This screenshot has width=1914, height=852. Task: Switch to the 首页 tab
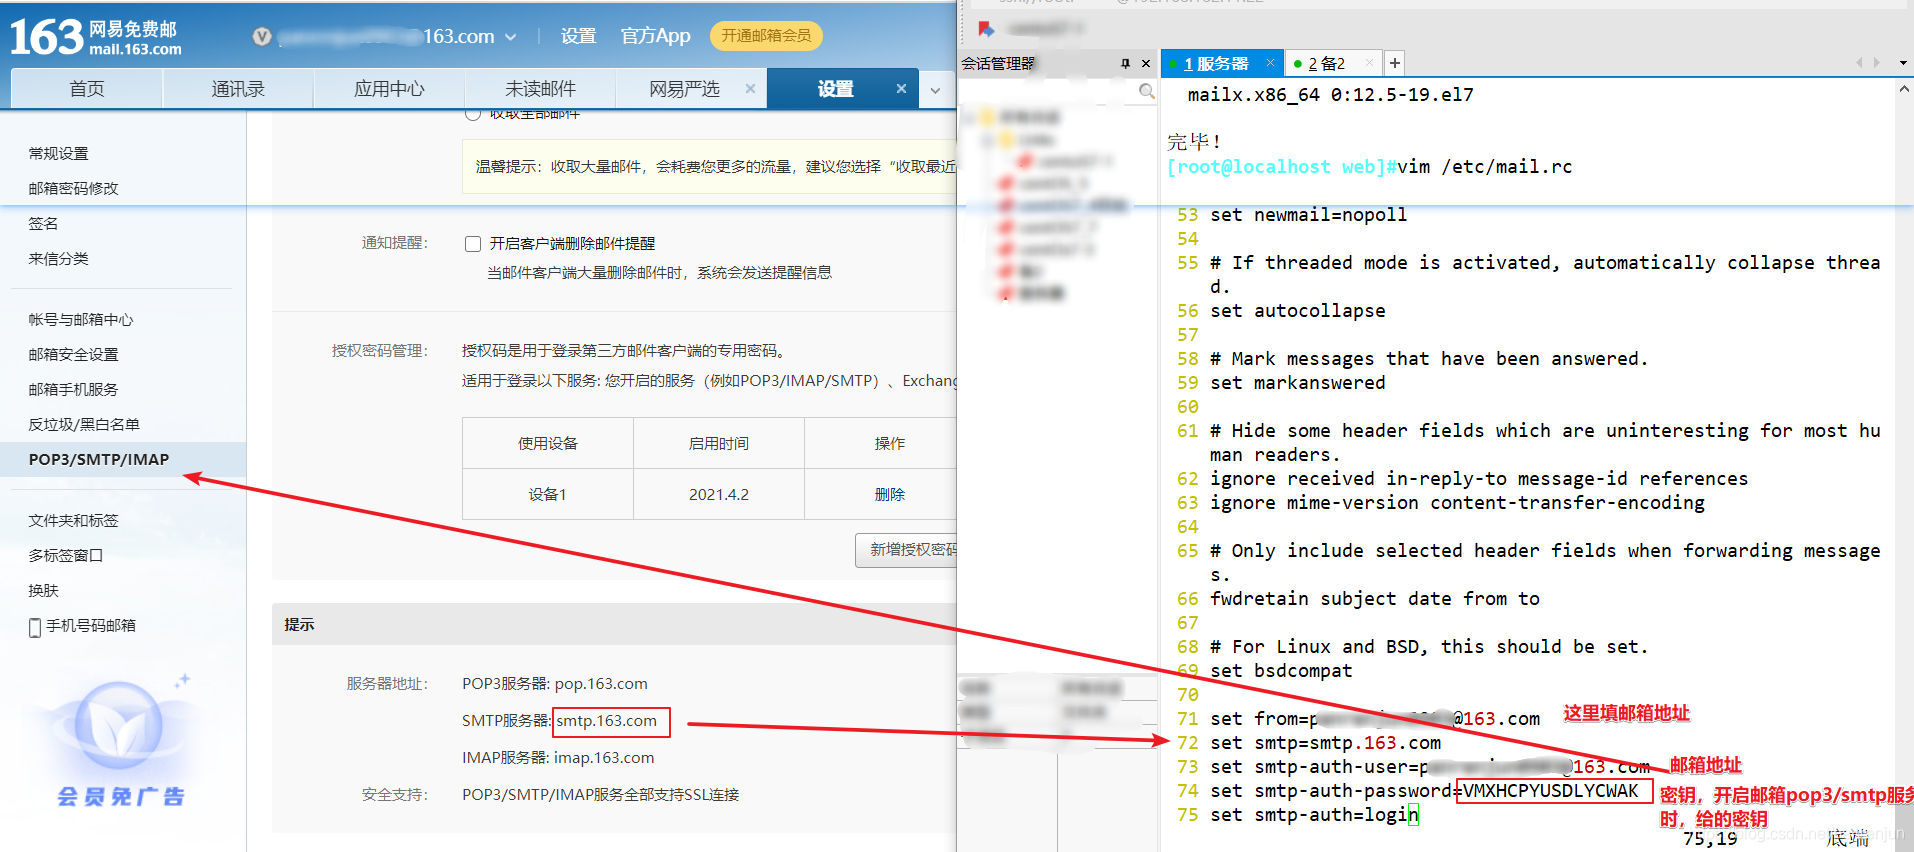tap(87, 89)
